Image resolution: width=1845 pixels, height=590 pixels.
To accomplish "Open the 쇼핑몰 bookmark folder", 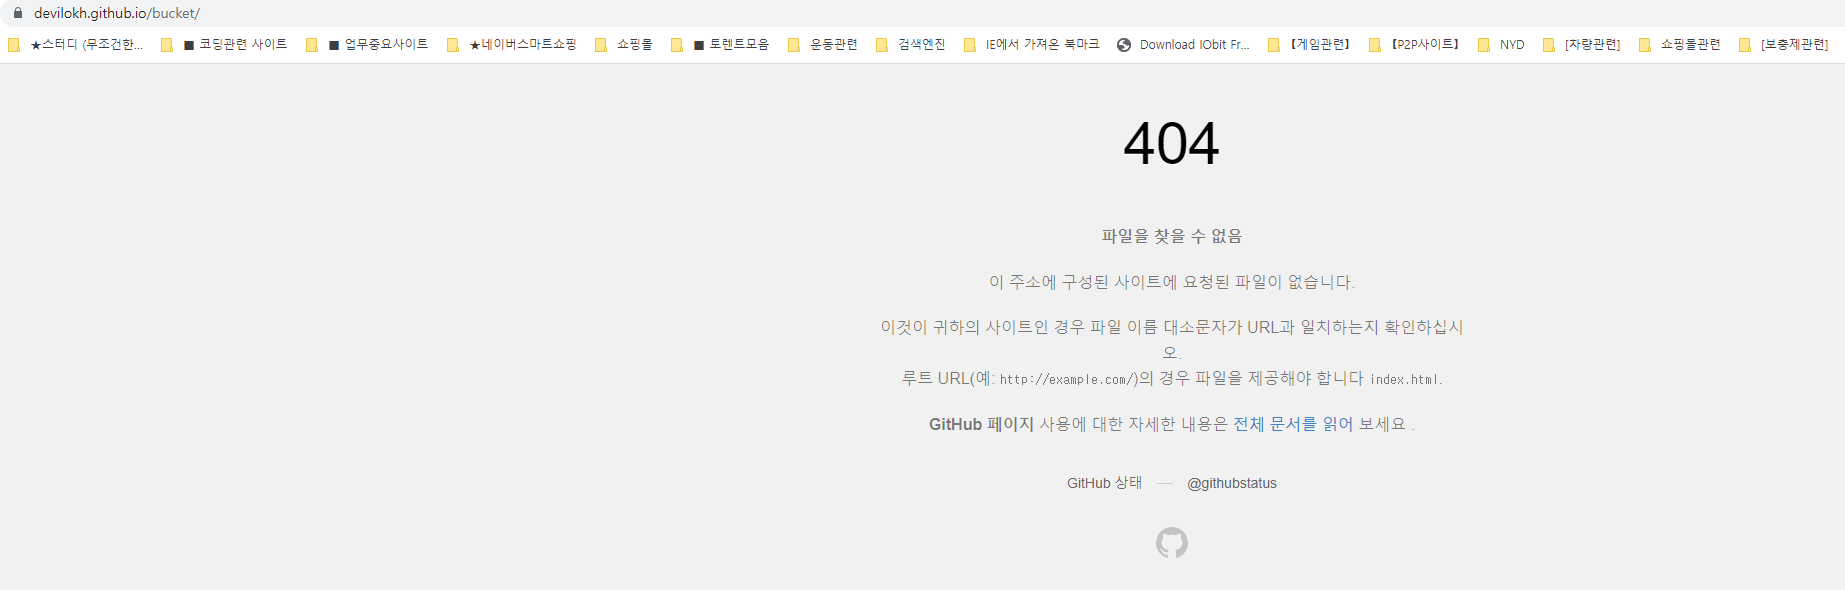I will click(624, 45).
